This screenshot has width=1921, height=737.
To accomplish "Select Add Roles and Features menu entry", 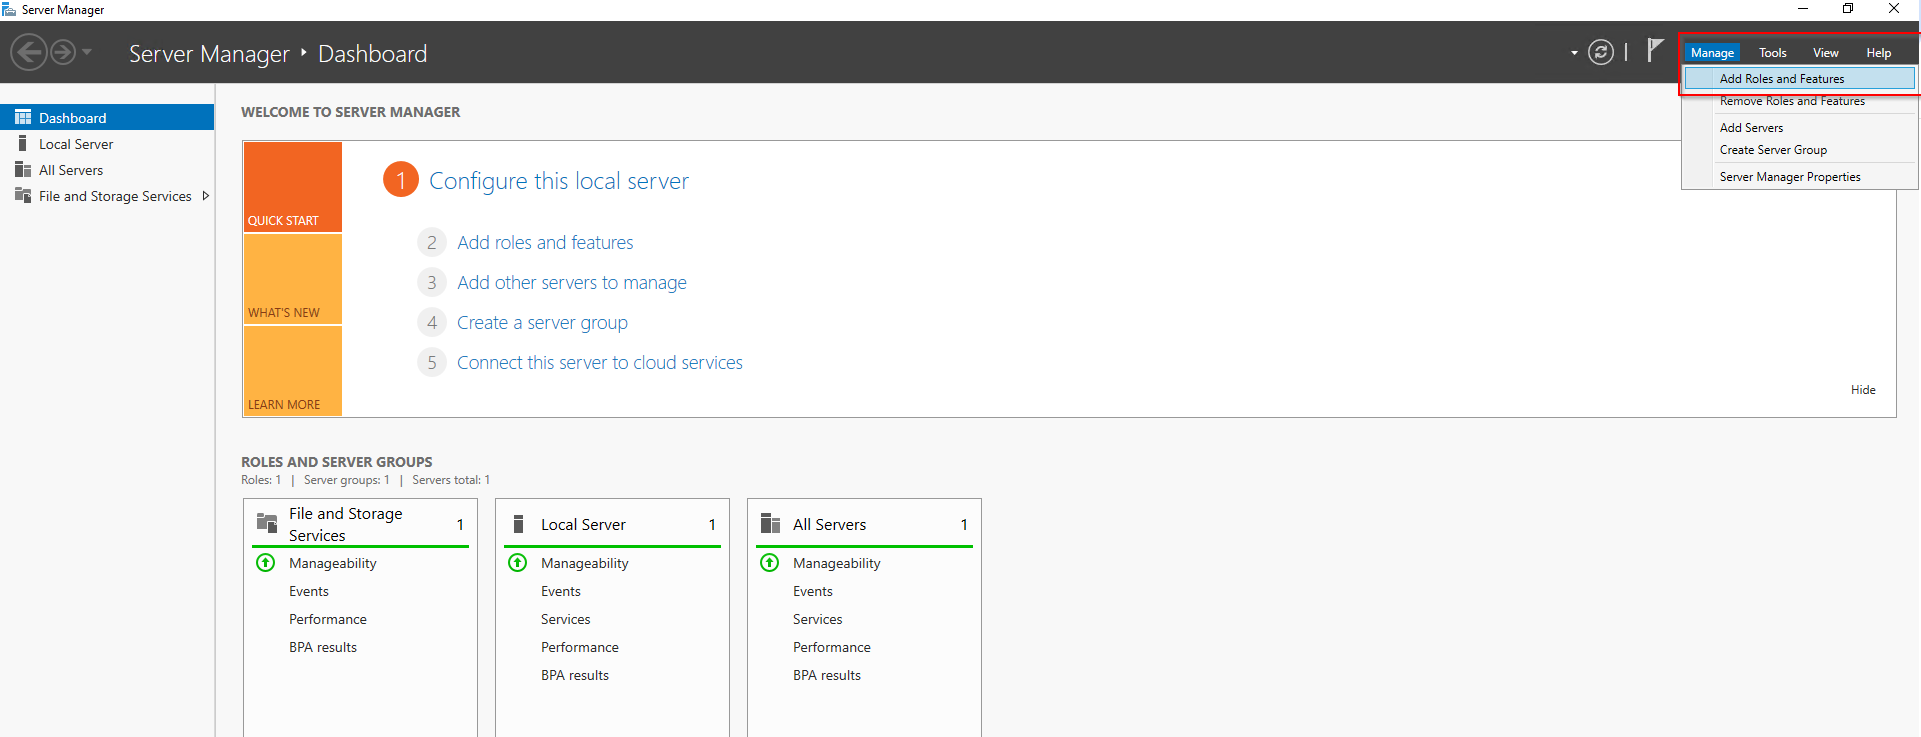I will tap(1781, 79).
